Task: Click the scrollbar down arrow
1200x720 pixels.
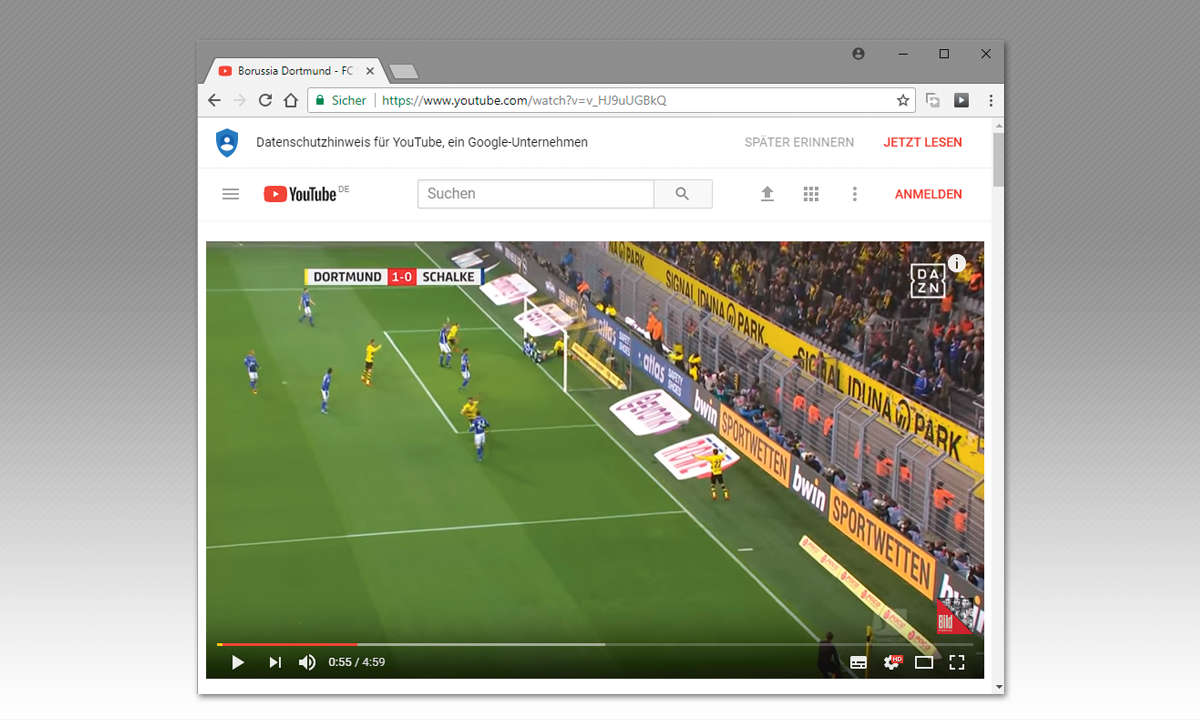Action: 998,687
